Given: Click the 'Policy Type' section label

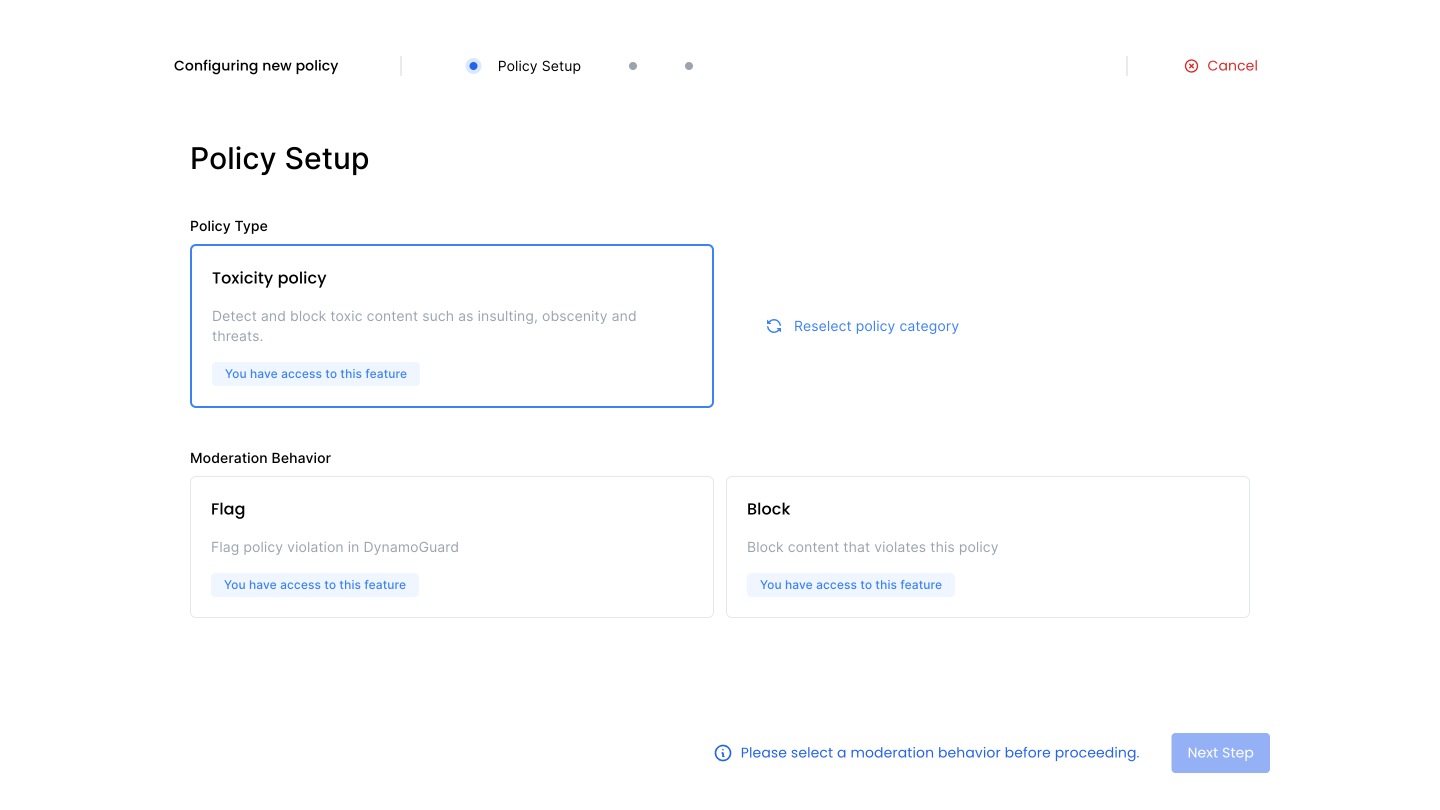Looking at the screenshot, I should pos(229,226).
